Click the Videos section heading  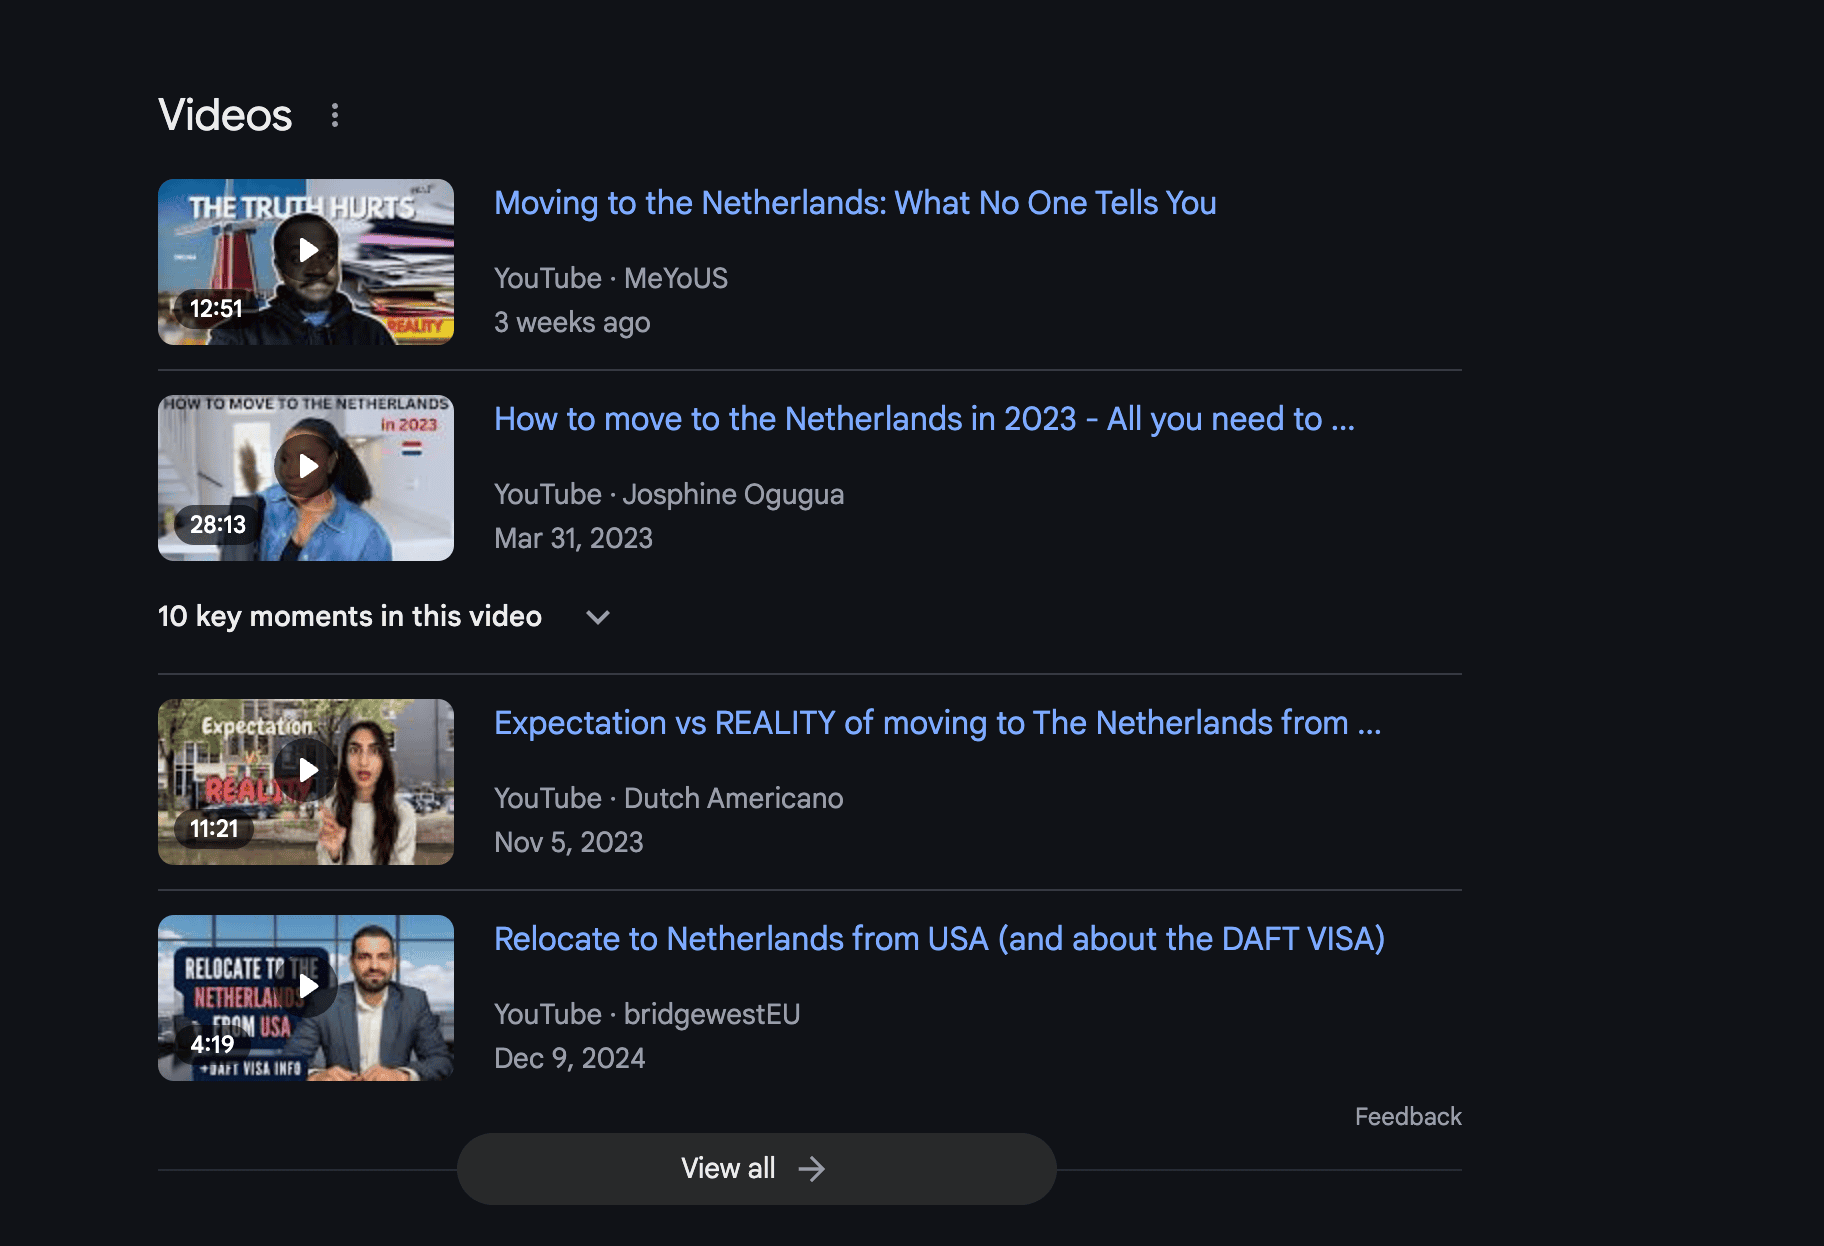[224, 115]
